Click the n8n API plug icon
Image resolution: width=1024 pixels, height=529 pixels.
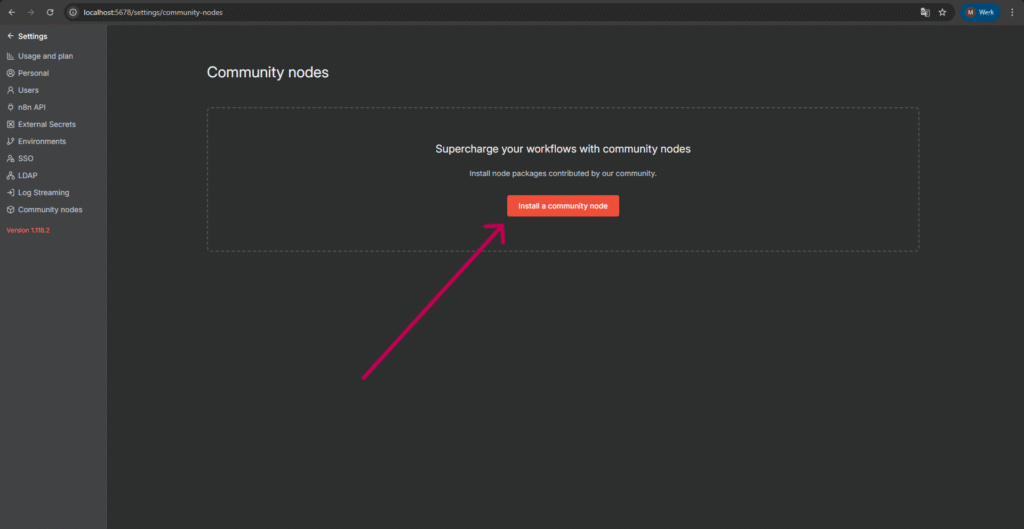pos(10,107)
